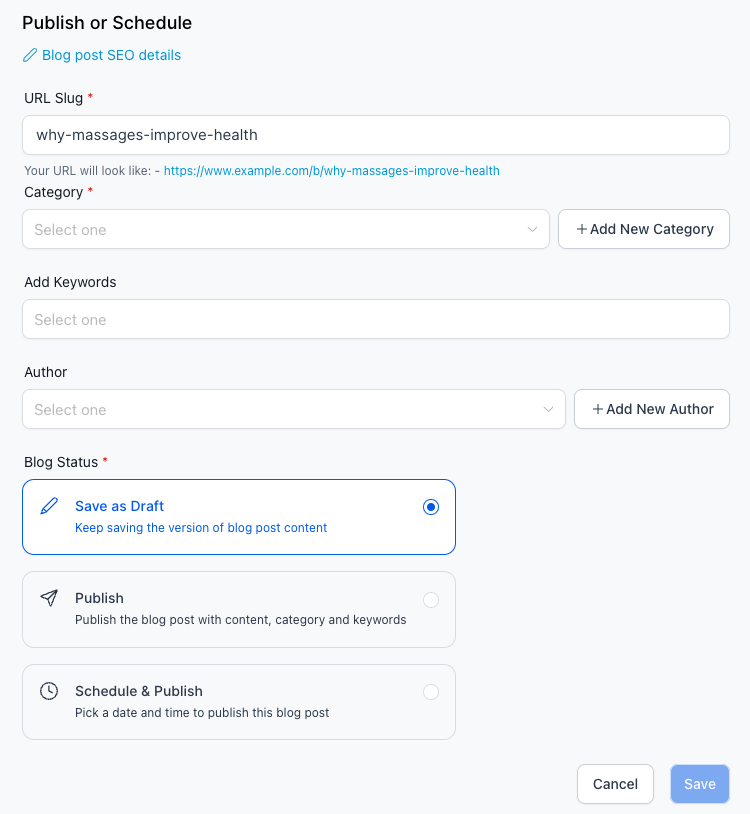Click the plus icon on Add New Author
Image resolution: width=750 pixels, height=814 pixels.
coord(598,409)
